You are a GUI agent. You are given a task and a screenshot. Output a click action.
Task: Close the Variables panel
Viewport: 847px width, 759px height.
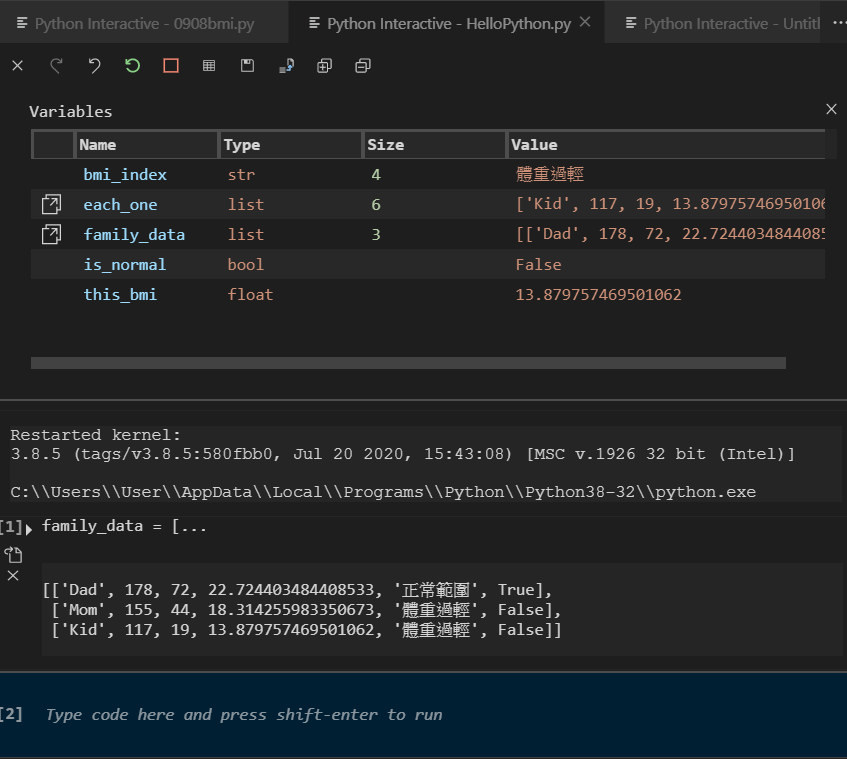(x=831, y=109)
